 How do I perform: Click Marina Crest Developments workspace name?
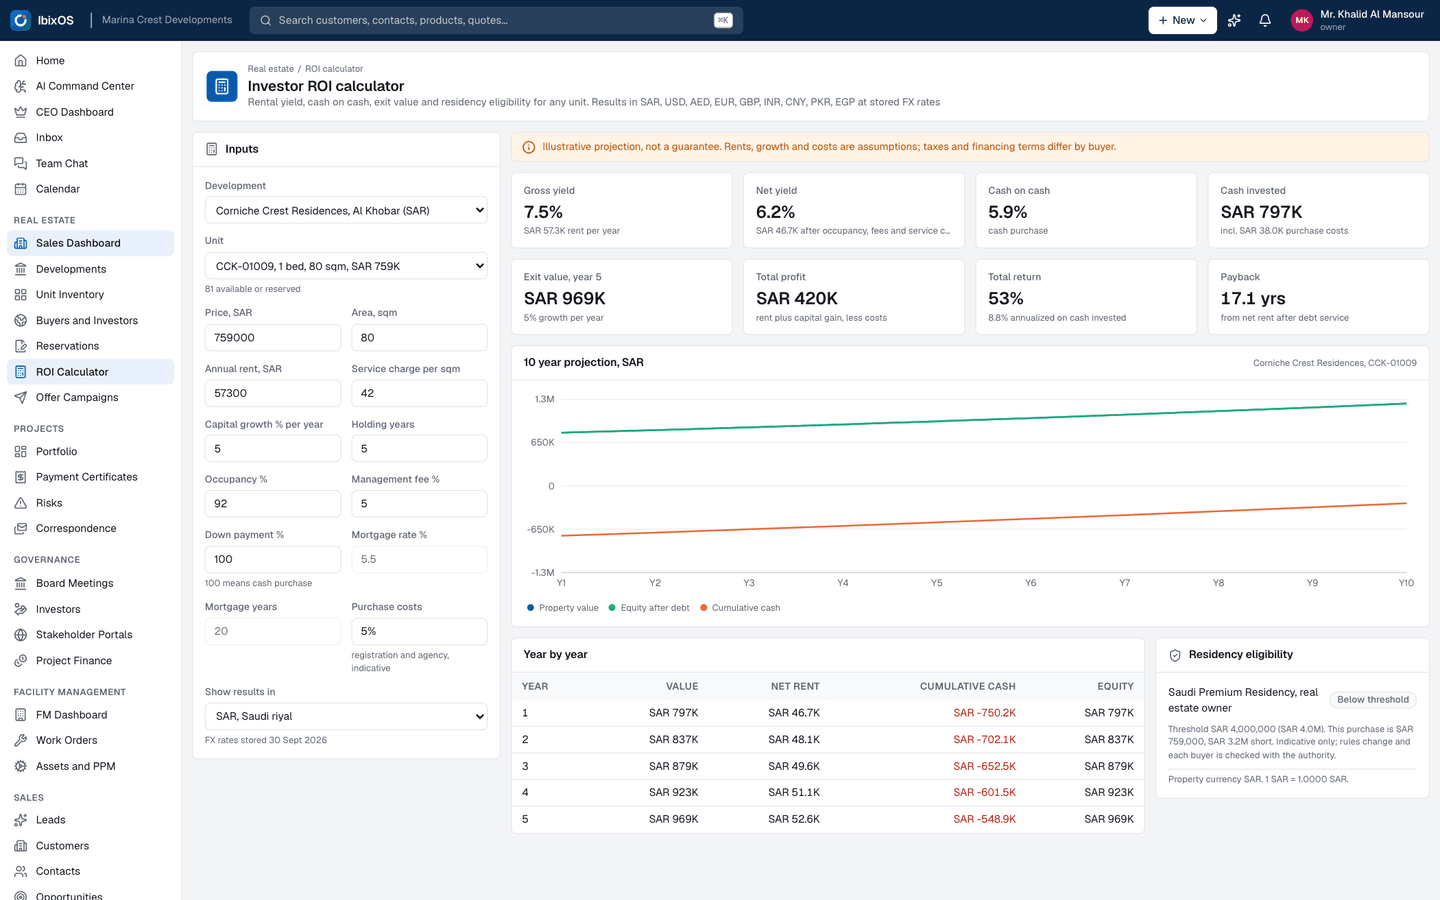coord(167,20)
